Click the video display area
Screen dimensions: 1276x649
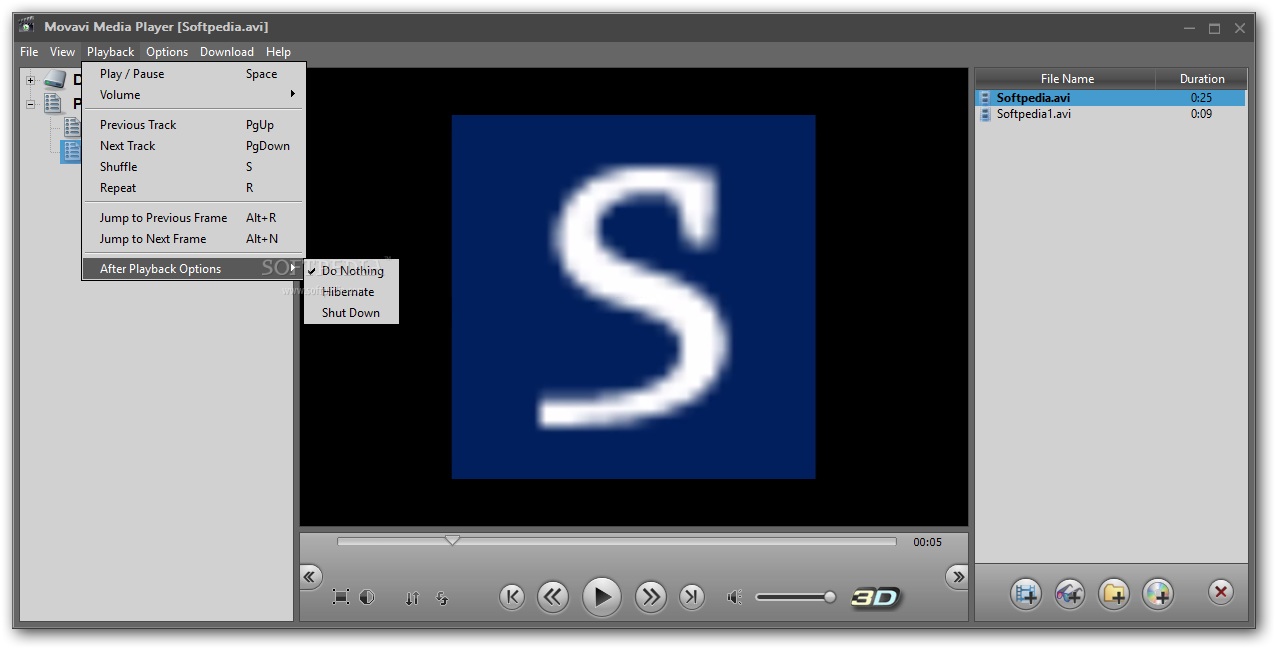pyautogui.click(x=634, y=297)
